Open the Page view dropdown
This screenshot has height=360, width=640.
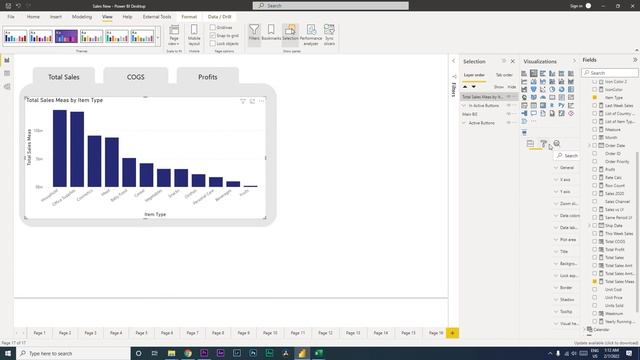[x=174, y=34]
